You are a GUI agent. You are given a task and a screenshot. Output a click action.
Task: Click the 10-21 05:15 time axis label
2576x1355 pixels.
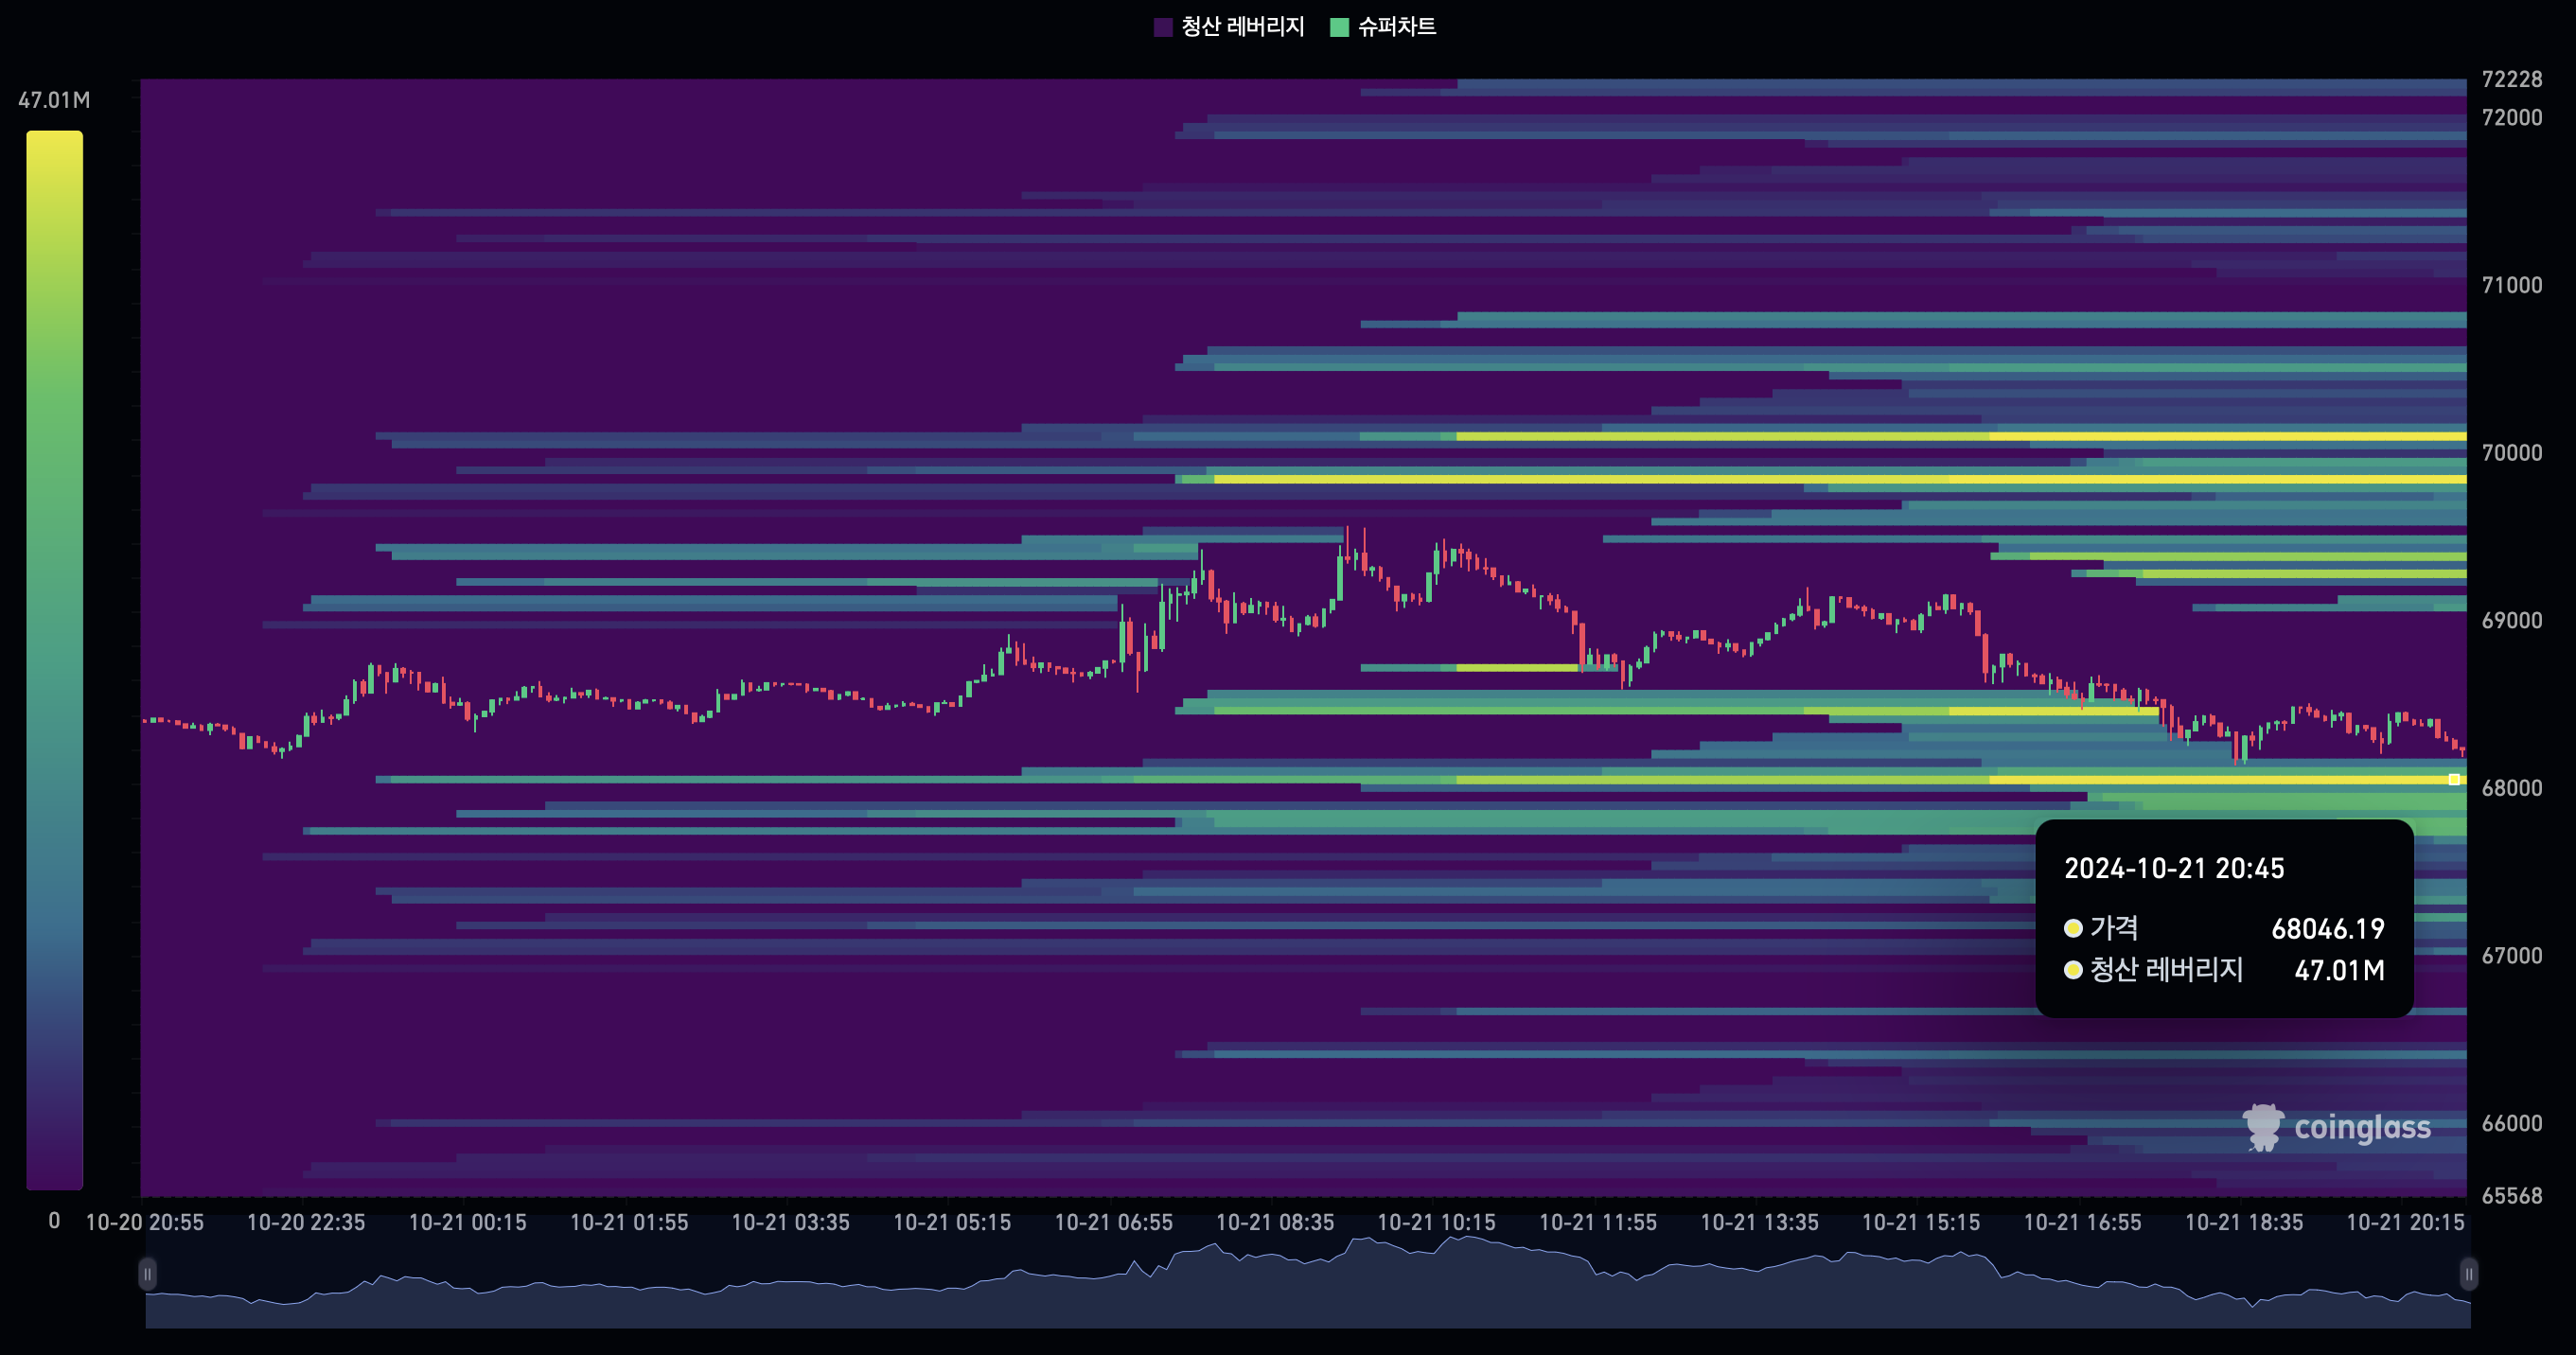pos(952,1222)
